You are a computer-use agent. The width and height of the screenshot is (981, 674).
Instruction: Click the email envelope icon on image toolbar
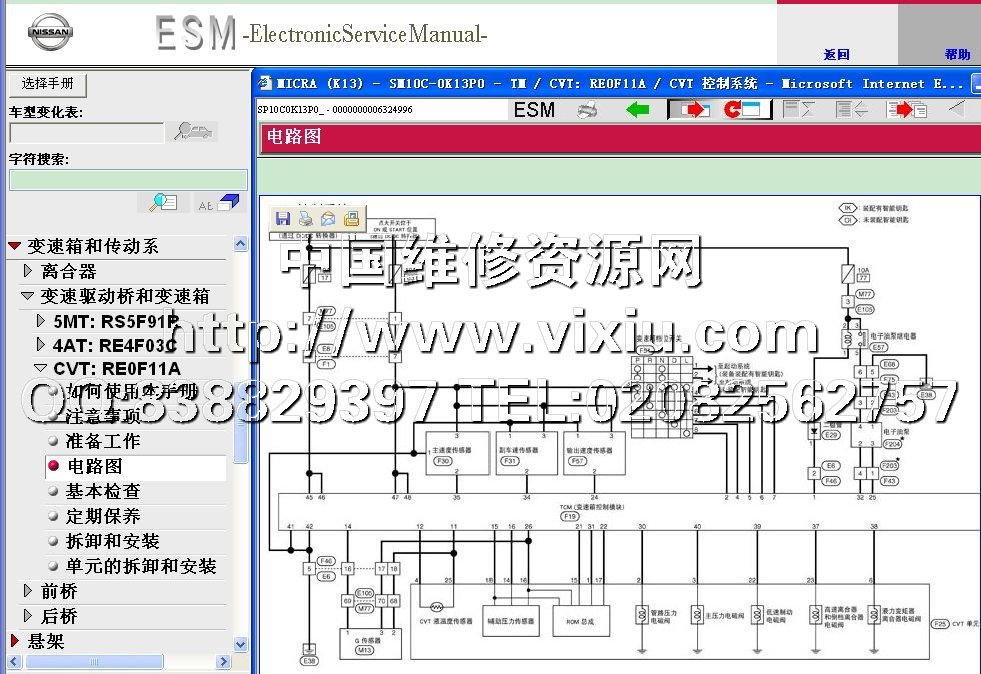(x=328, y=218)
